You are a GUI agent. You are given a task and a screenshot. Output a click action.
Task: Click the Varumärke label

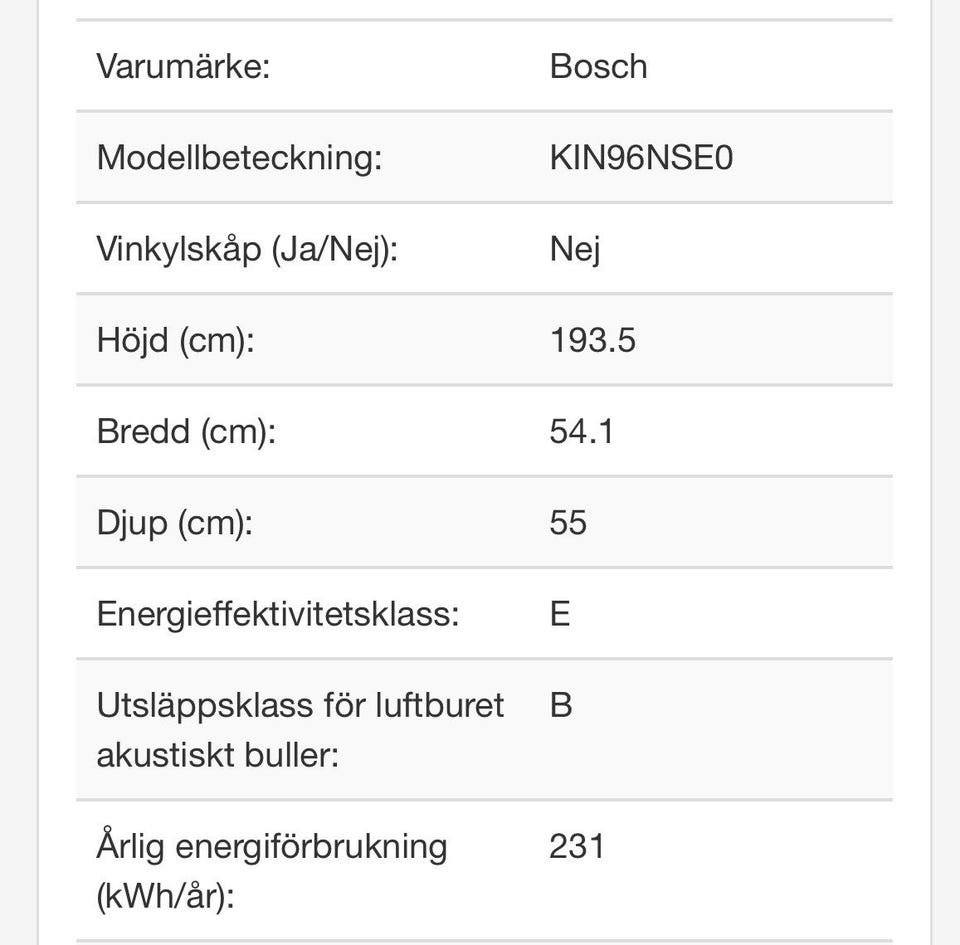pyautogui.click(x=183, y=67)
